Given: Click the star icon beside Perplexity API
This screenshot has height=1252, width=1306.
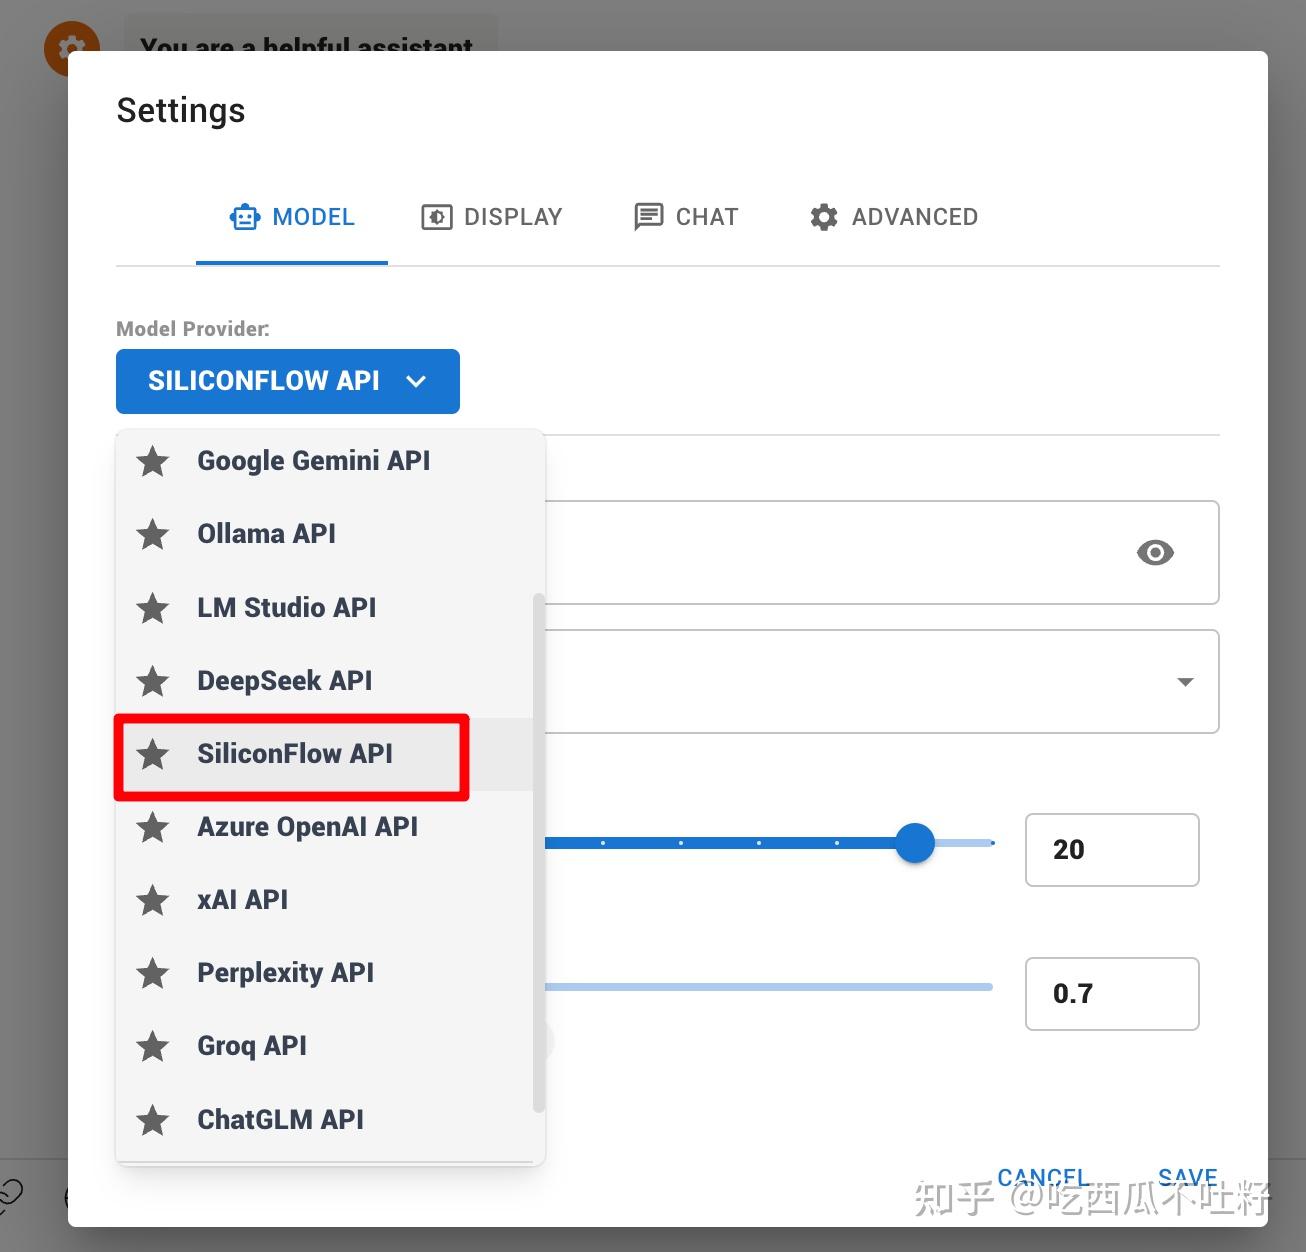Looking at the screenshot, I should pos(153,973).
